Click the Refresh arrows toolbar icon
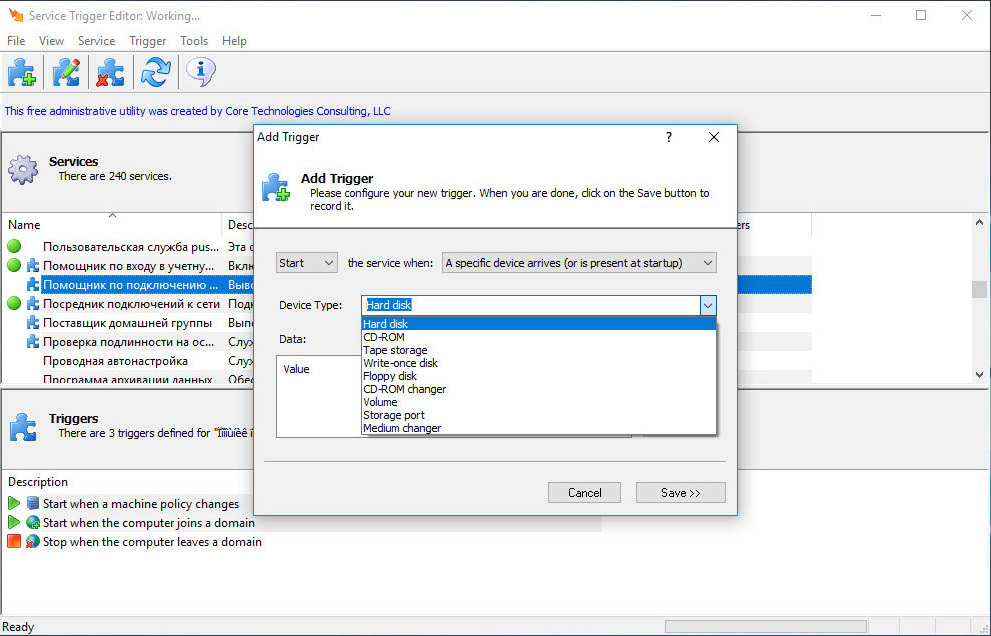This screenshot has width=991, height=636. point(155,72)
